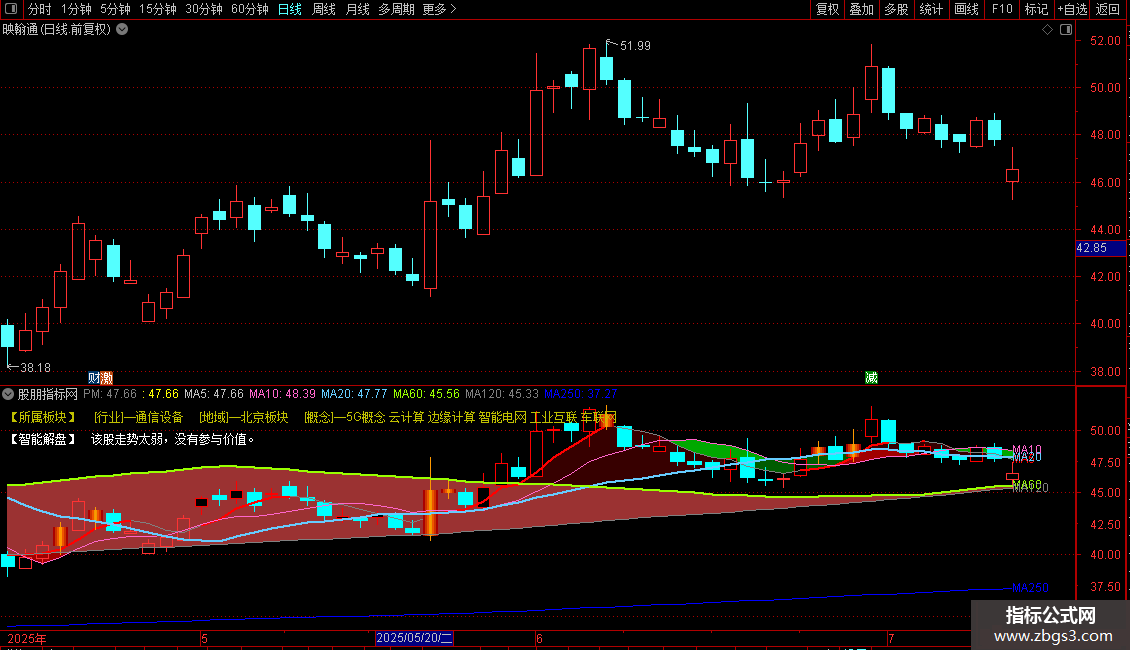The height and width of the screenshot is (650, 1130).
Task: Toggle the left side panel icon
Action: click(x=11, y=9)
